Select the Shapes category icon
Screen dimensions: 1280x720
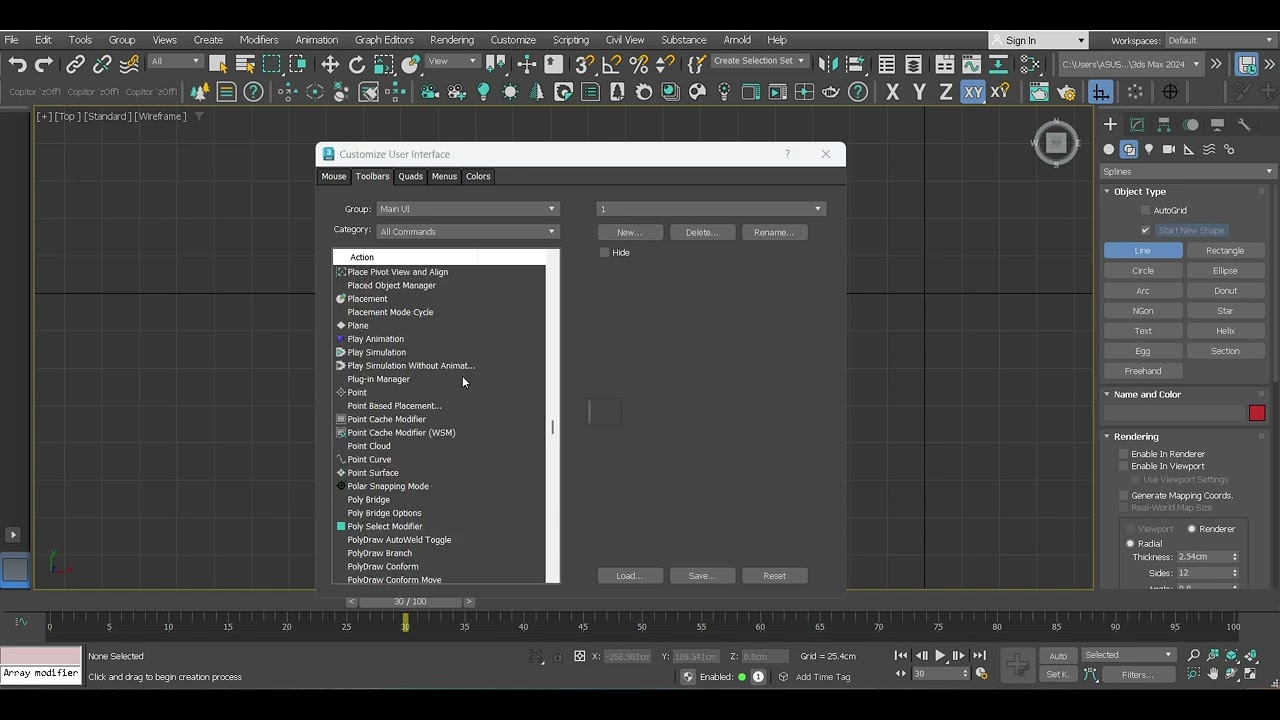1129,149
